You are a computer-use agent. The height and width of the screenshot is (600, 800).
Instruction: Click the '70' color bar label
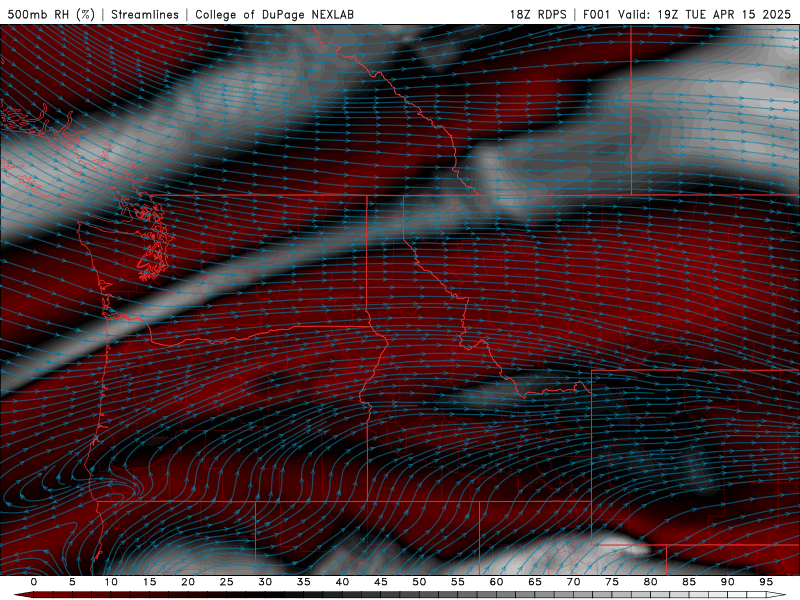click(573, 582)
